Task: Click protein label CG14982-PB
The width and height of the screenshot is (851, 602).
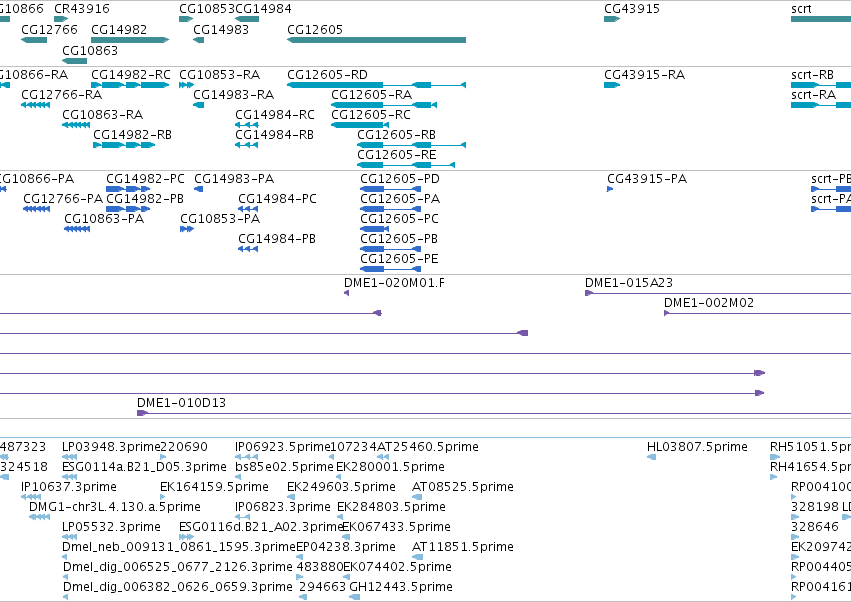Action: [145, 199]
